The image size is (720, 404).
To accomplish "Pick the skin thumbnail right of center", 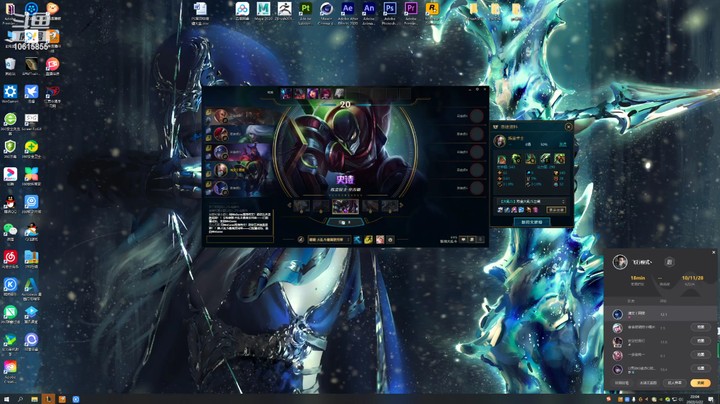I will tap(370, 207).
